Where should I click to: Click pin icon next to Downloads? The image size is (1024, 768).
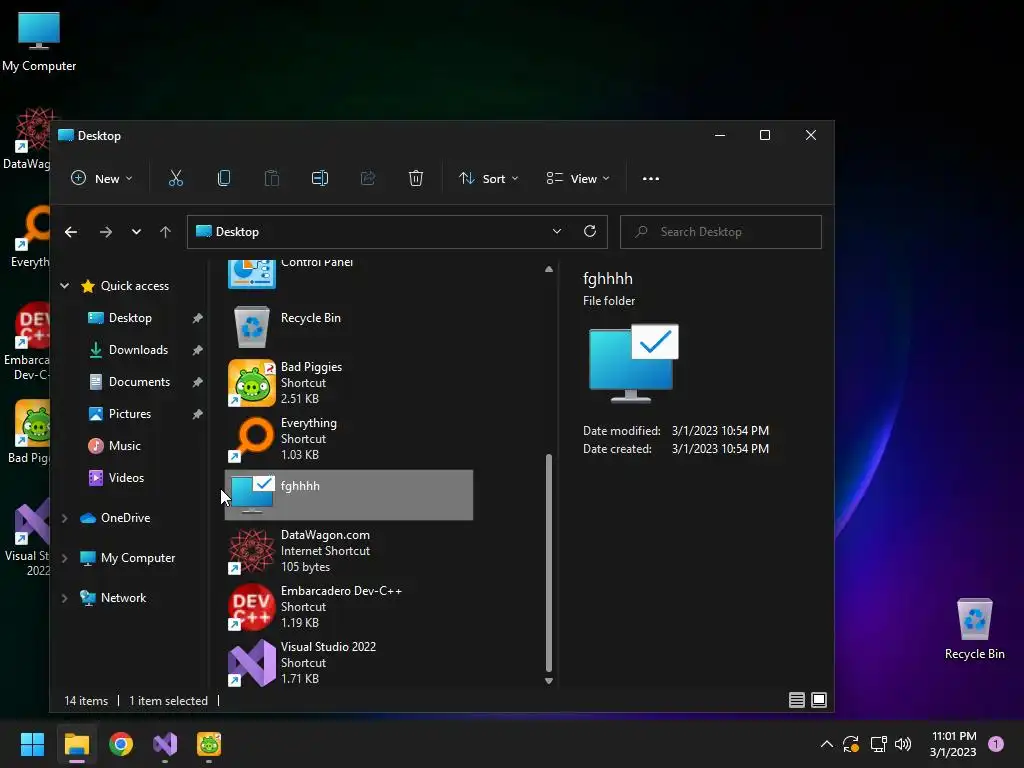[x=197, y=350]
